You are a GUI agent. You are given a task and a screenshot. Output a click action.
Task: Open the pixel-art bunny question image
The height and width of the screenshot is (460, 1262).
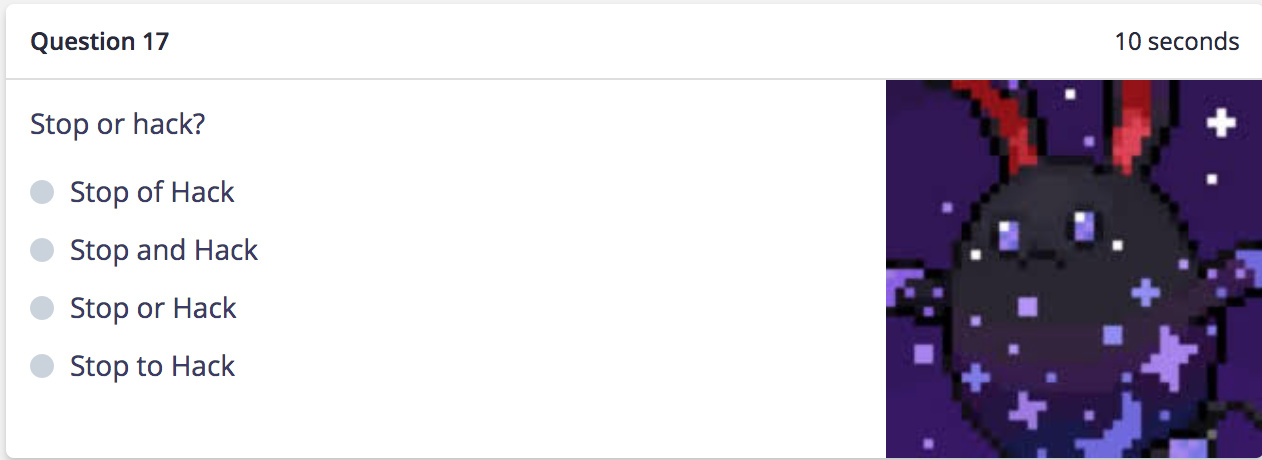pyautogui.click(x=1073, y=269)
